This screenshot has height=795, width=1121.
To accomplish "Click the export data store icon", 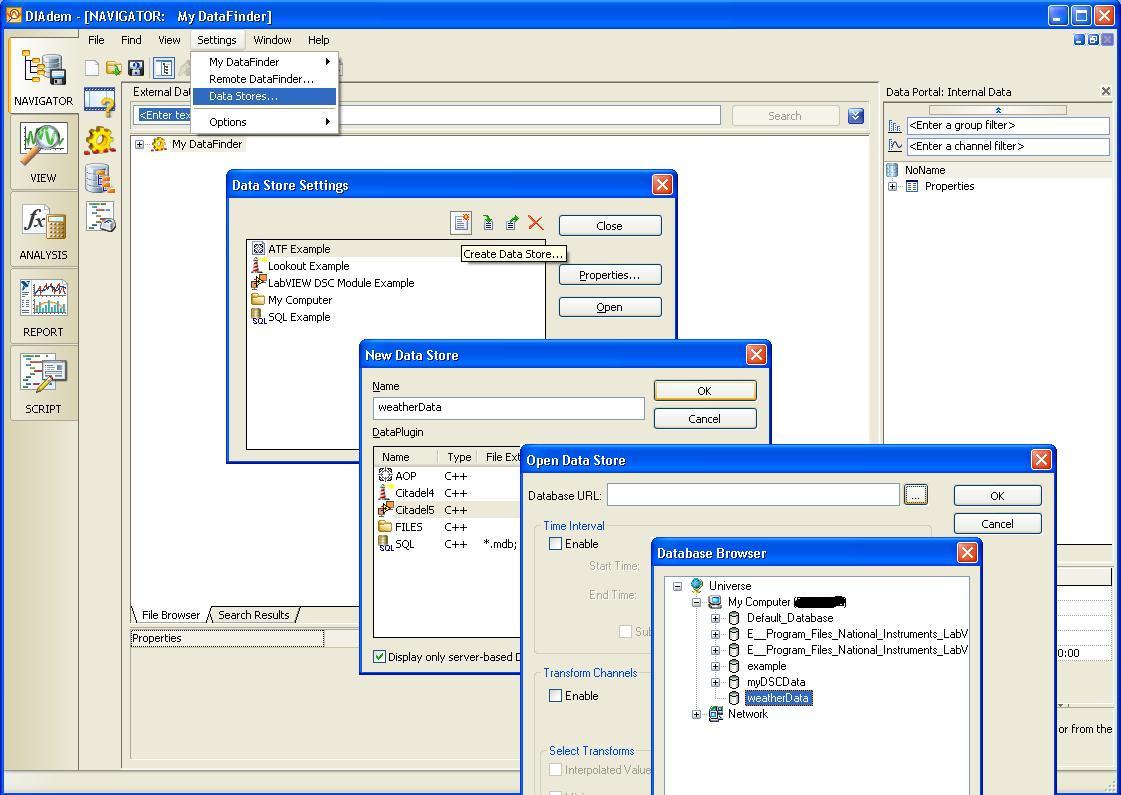I will [512, 223].
